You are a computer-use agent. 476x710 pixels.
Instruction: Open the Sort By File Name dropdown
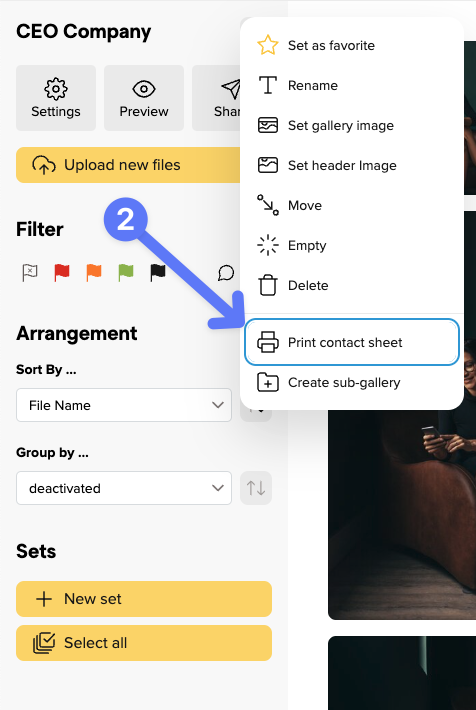[x=124, y=405]
